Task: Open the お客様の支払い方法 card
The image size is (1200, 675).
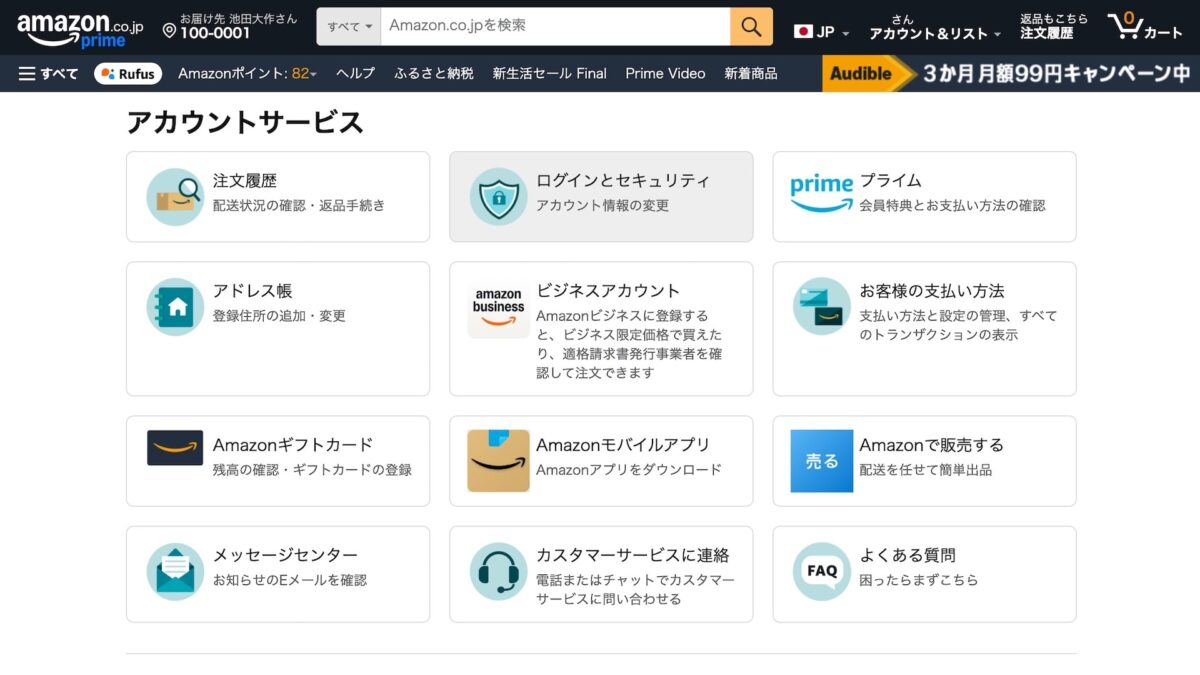Action: [x=924, y=328]
